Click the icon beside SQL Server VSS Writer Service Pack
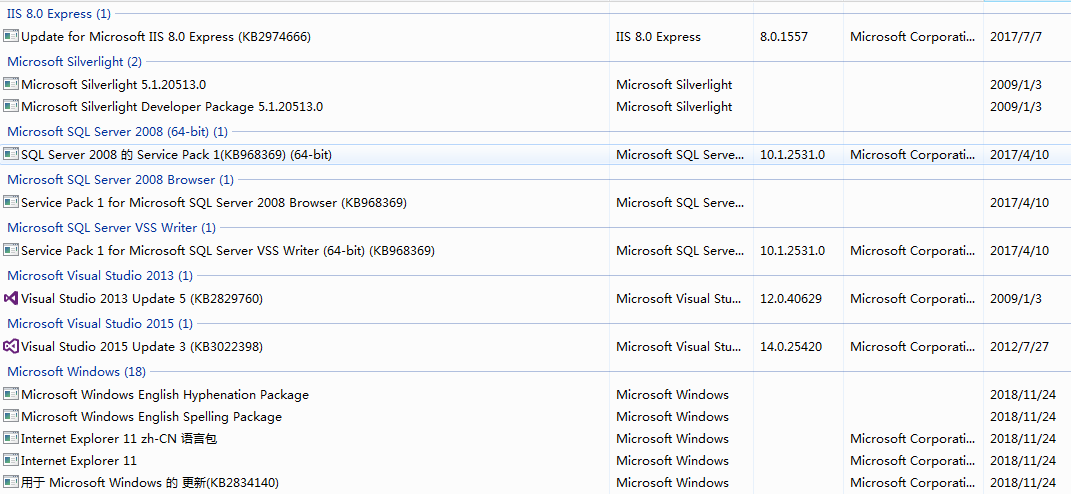The width and height of the screenshot is (1071, 494). pos(10,251)
